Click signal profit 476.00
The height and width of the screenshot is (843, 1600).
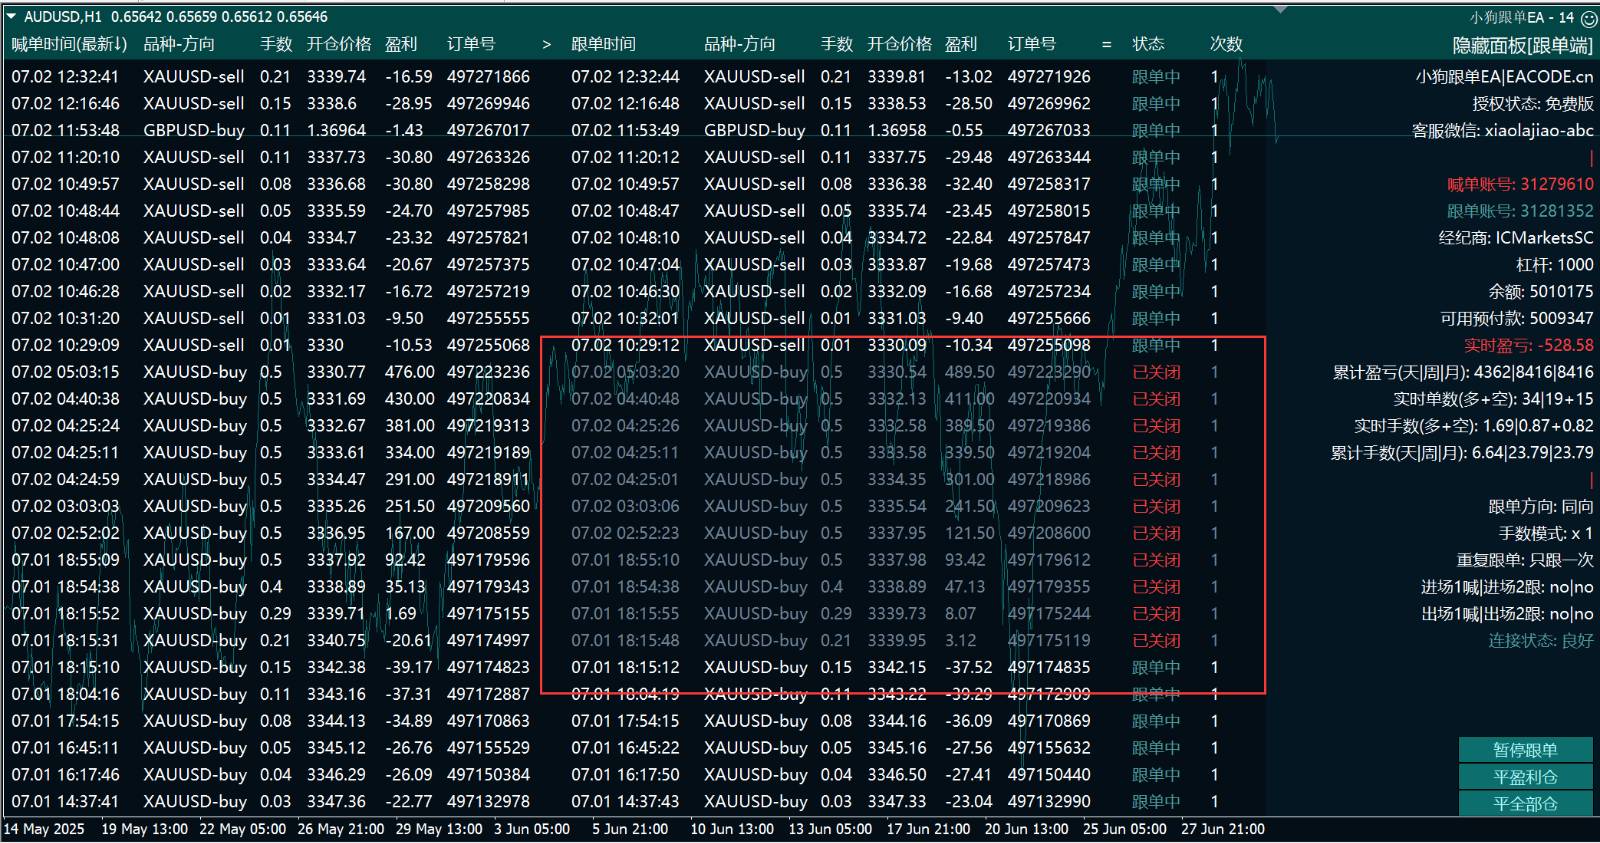410,372
